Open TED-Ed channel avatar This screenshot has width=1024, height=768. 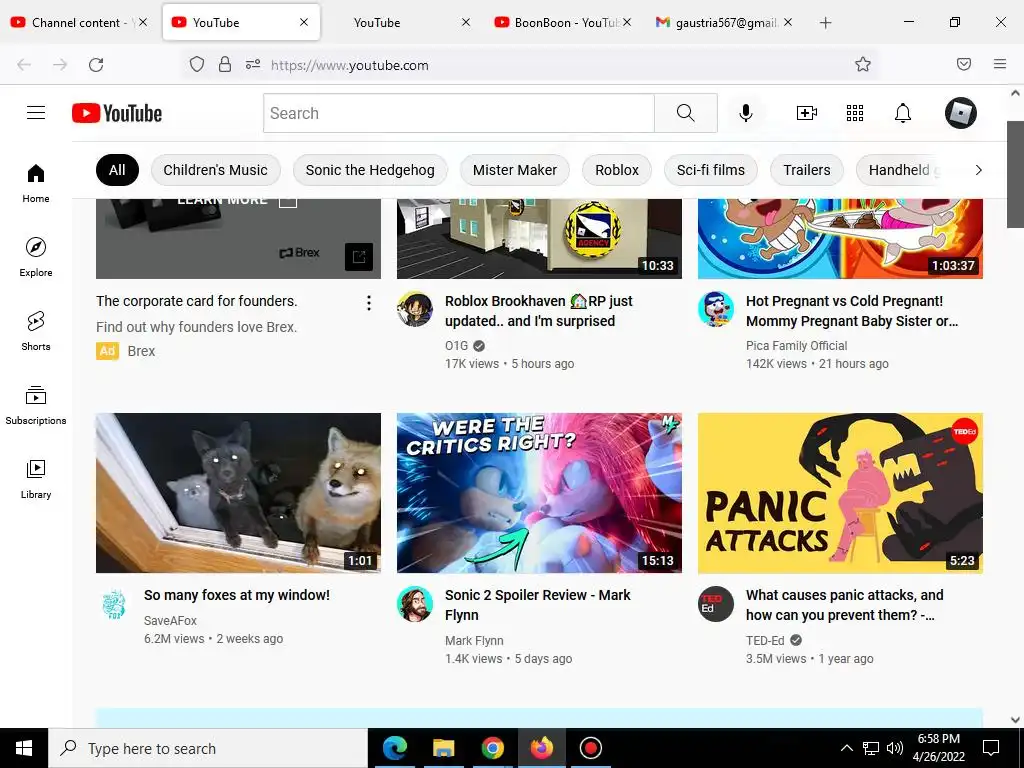coord(716,603)
